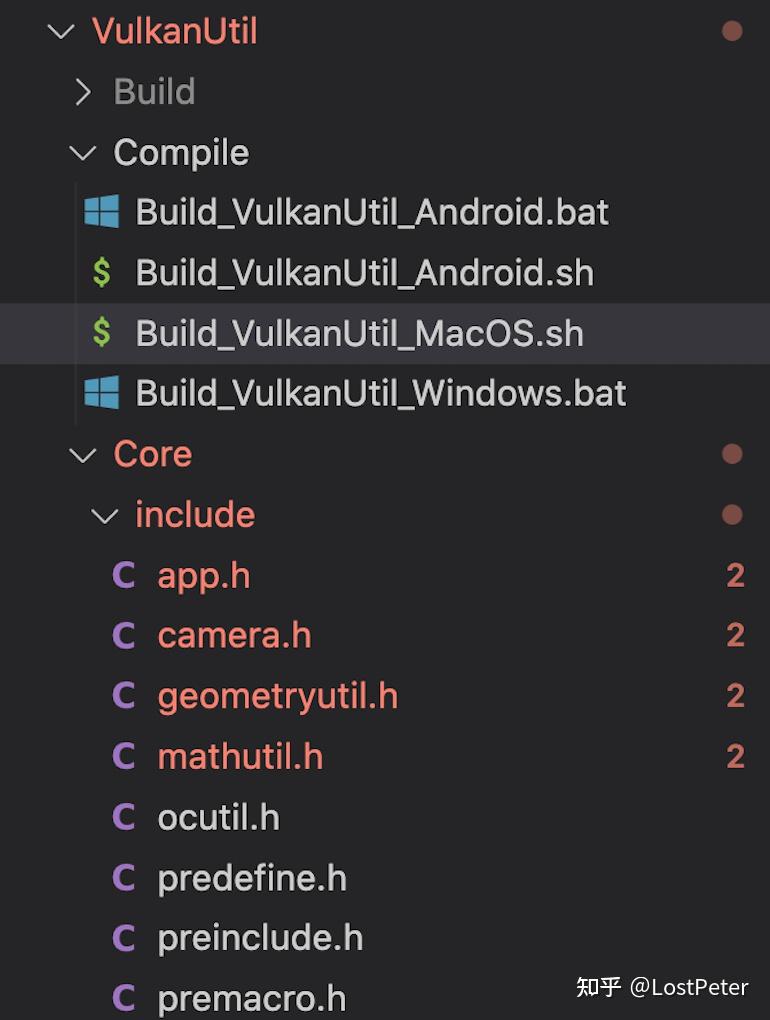Click the C icon next to geometryutil.h
The image size is (770, 1020).
(124, 695)
